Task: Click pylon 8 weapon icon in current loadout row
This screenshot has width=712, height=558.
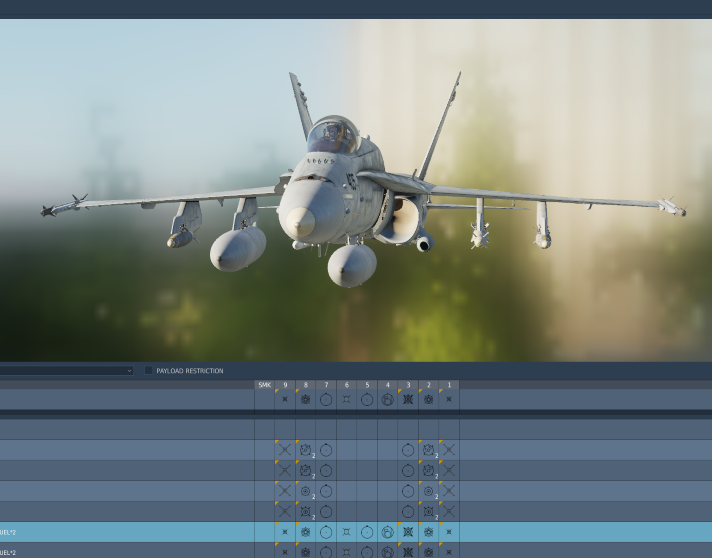Action: point(306,400)
